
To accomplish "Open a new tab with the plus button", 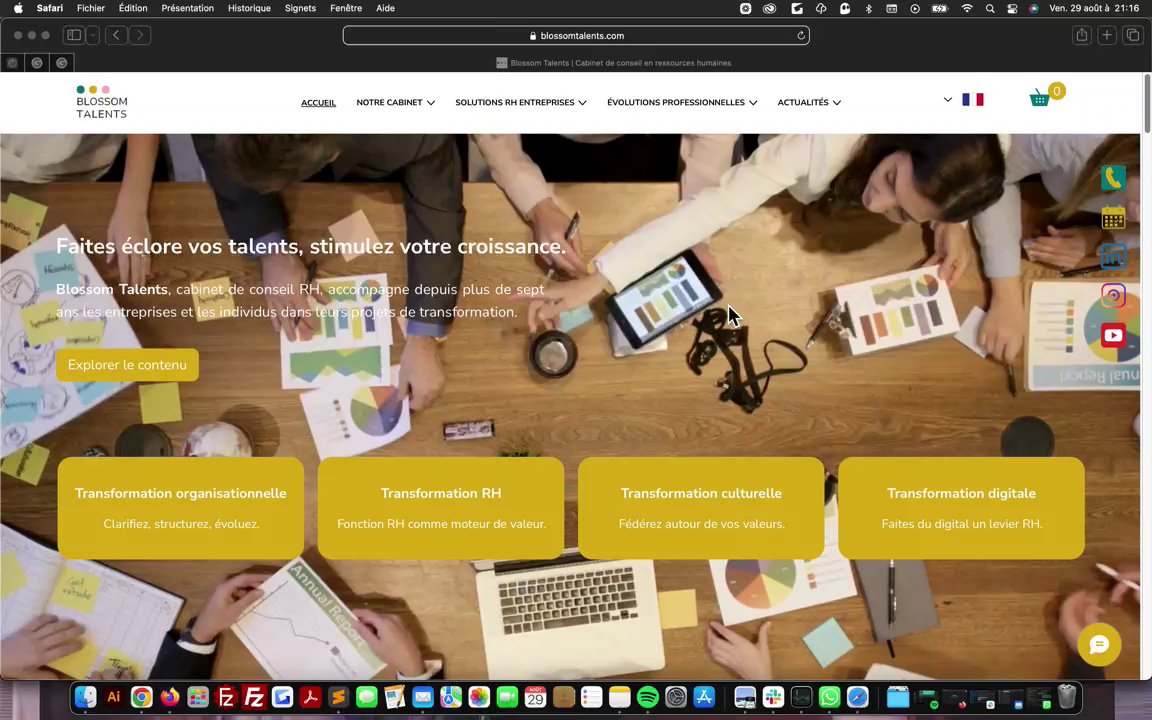I will click(1106, 35).
